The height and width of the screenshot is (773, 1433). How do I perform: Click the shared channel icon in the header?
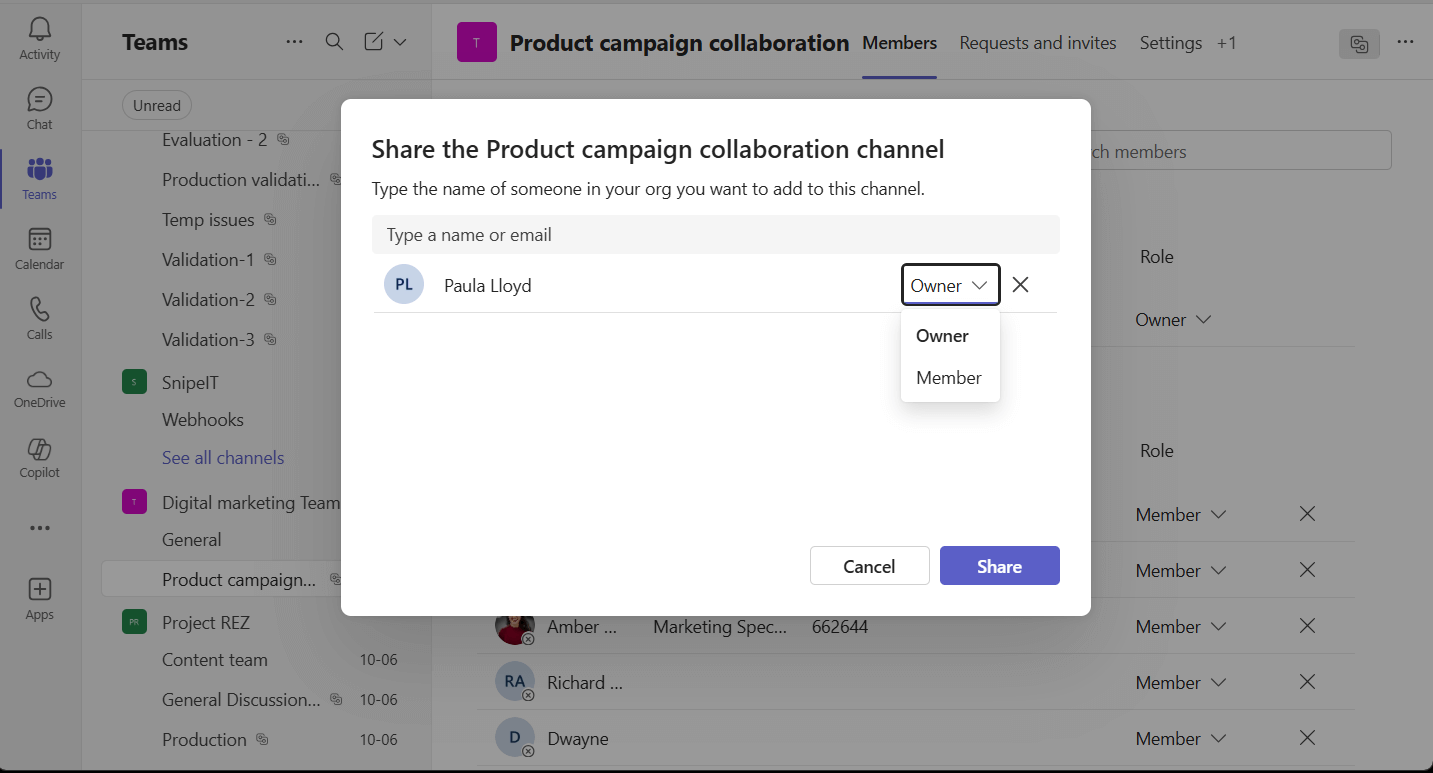tap(1359, 43)
